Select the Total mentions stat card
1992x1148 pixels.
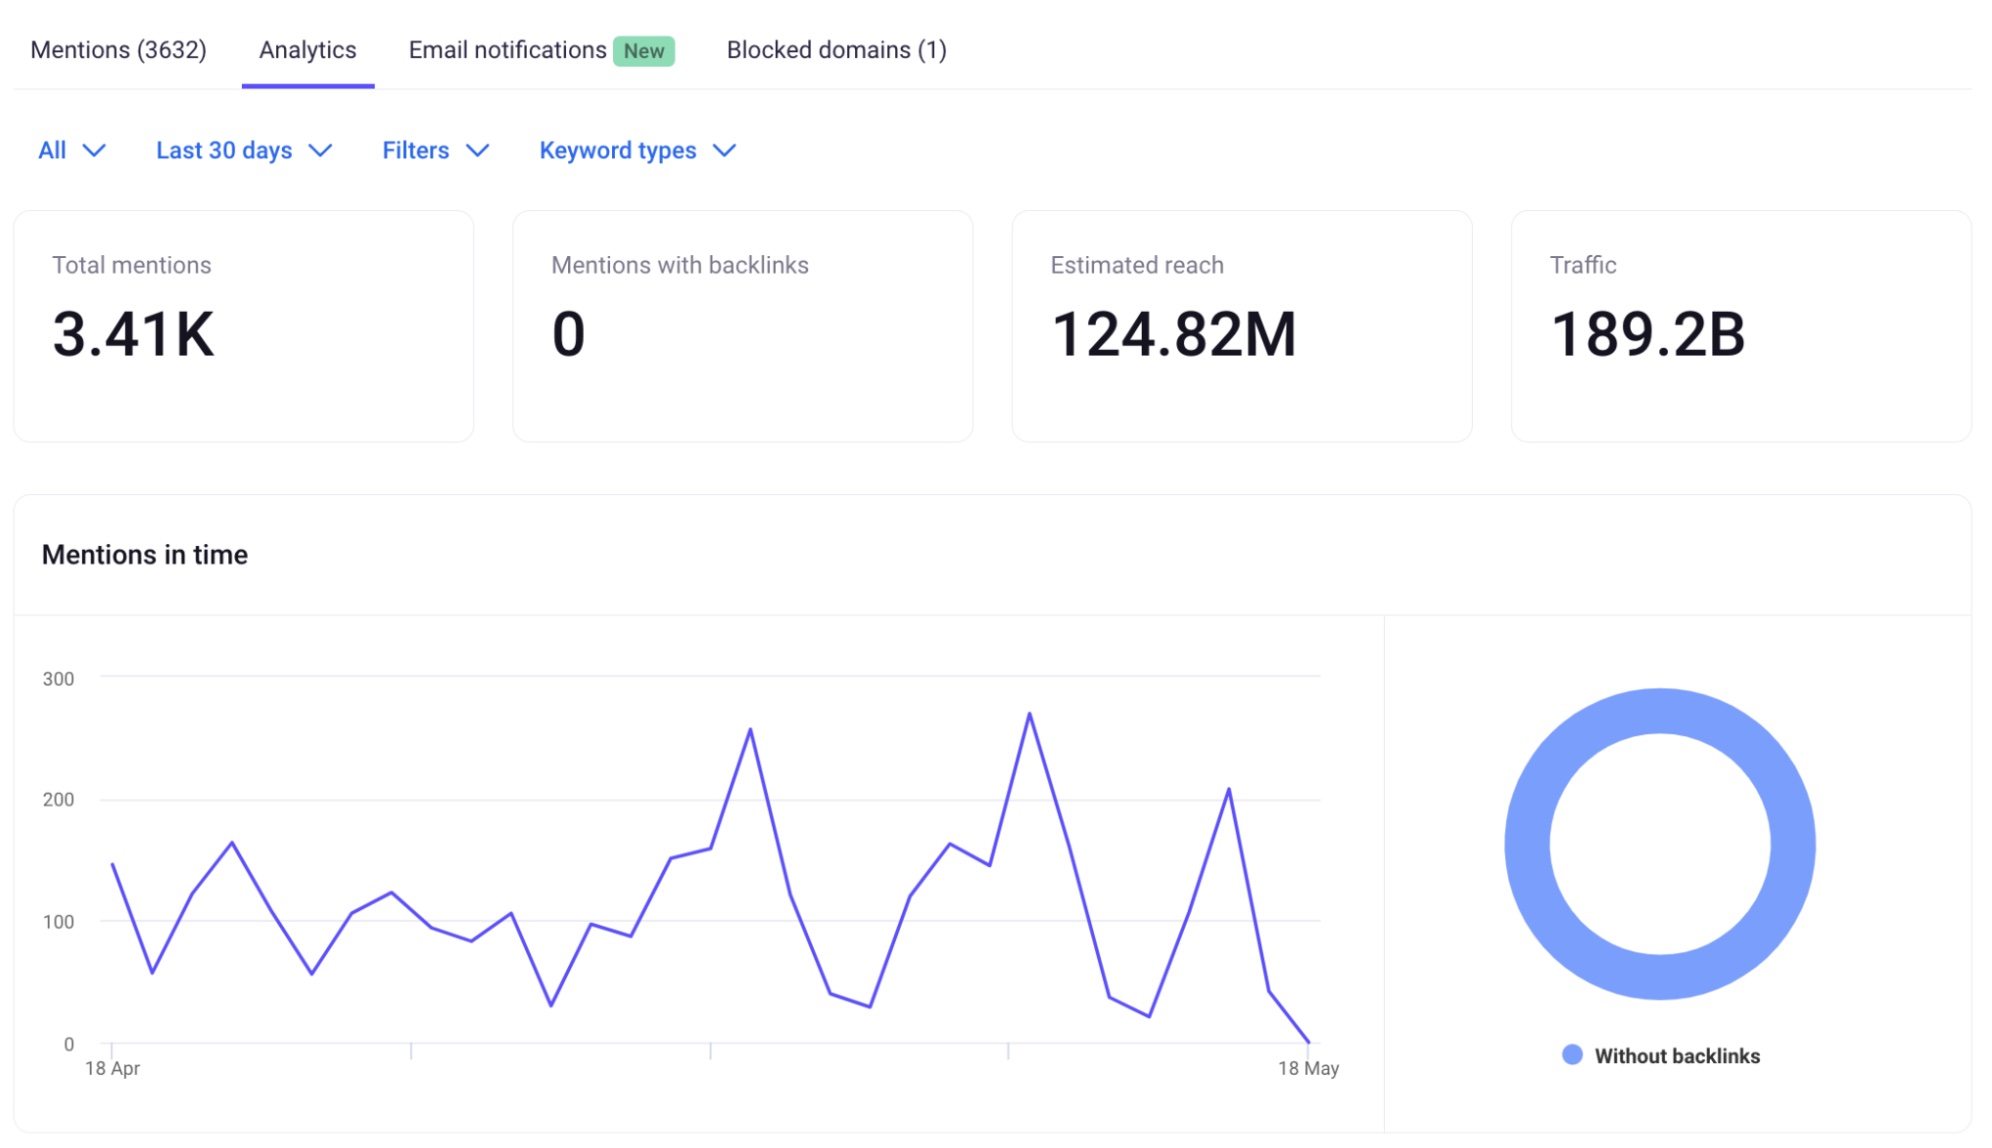243,325
